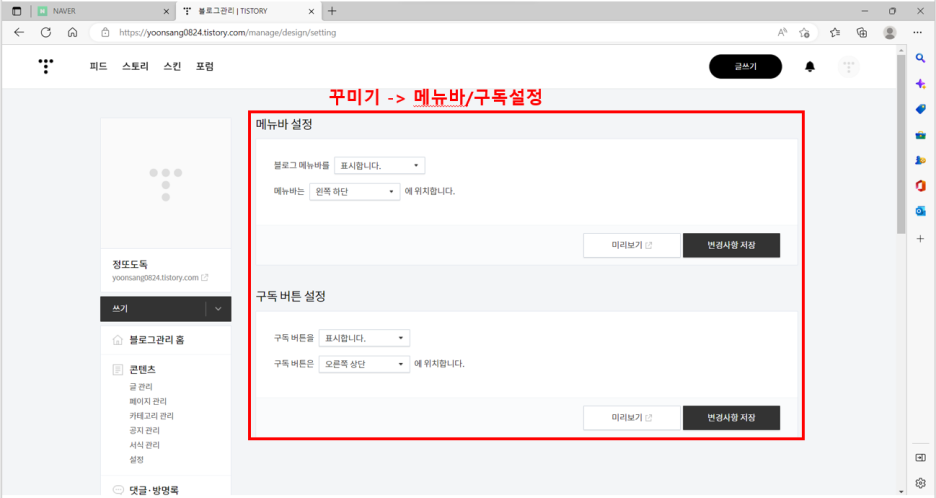Click 미리보기 in 메뉴바 설정
Image resolution: width=936 pixels, height=498 pixels.
pos(632,245)
